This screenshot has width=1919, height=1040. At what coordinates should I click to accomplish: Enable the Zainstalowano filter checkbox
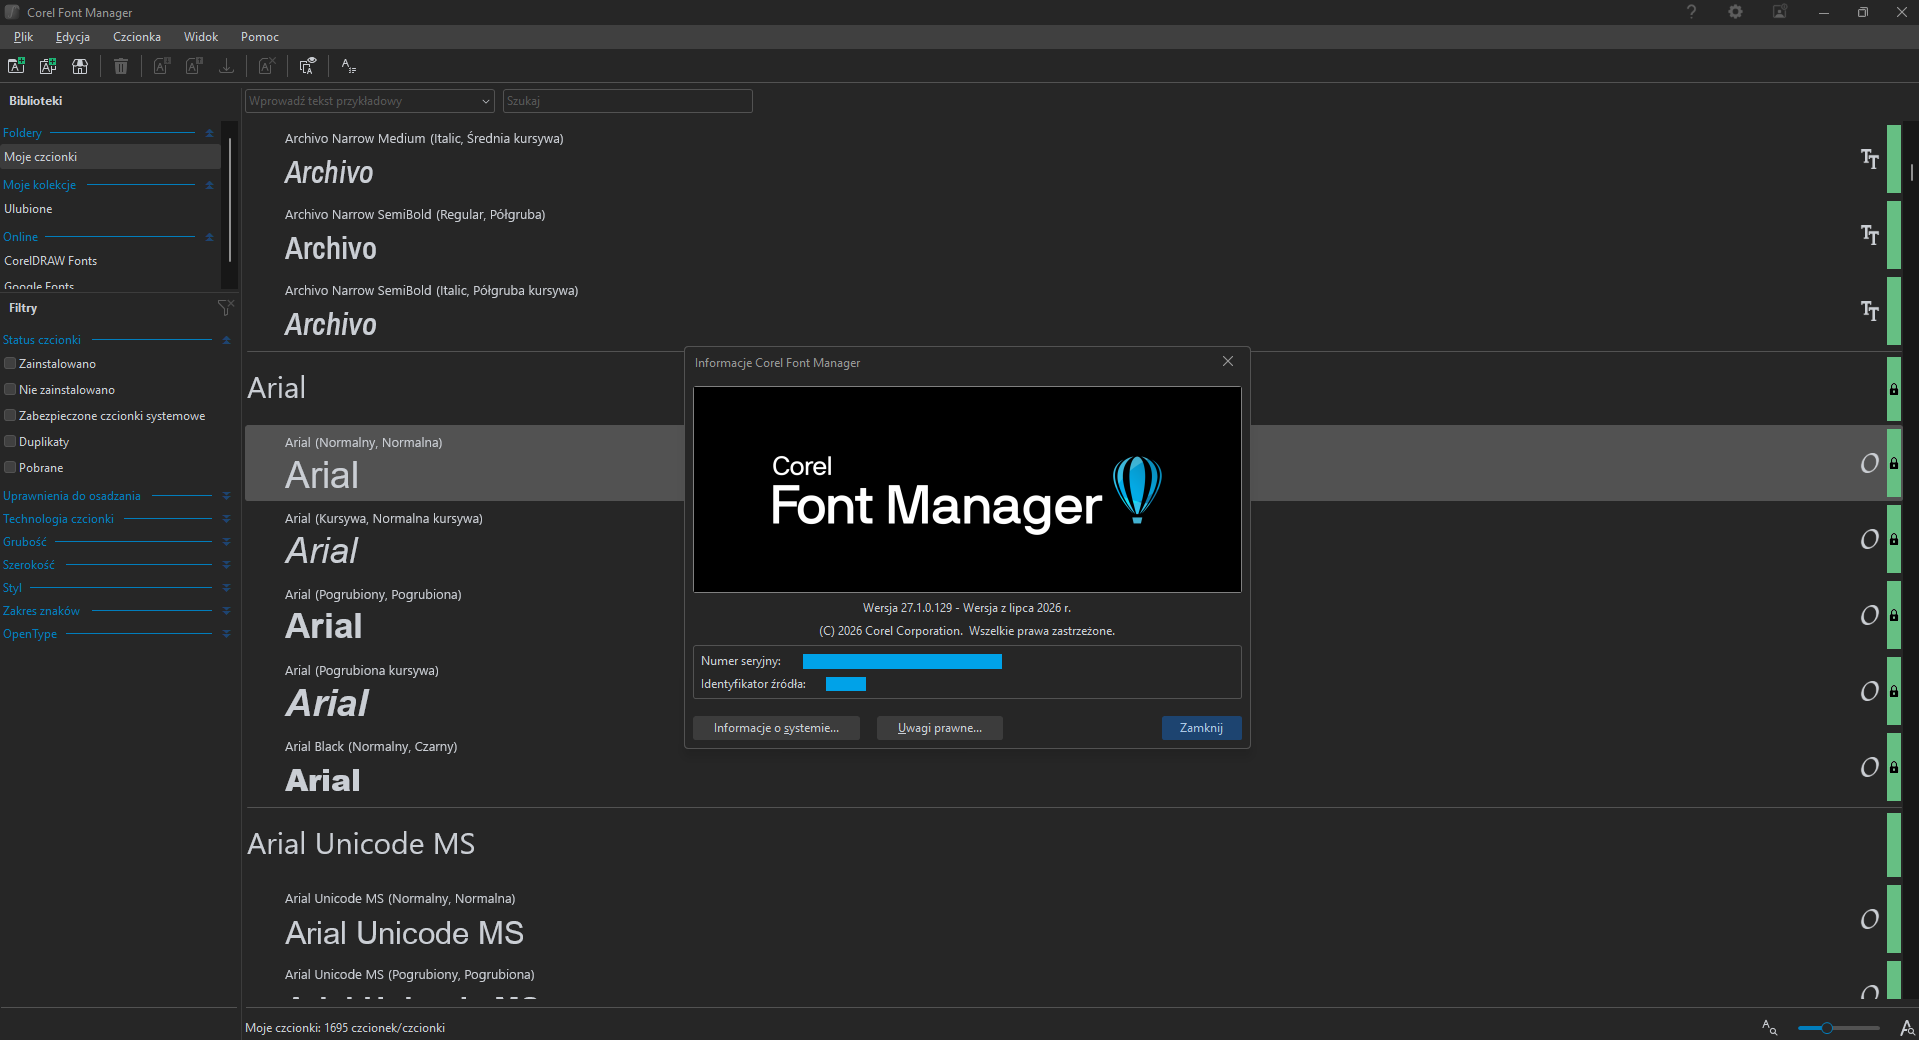(10, 364)
